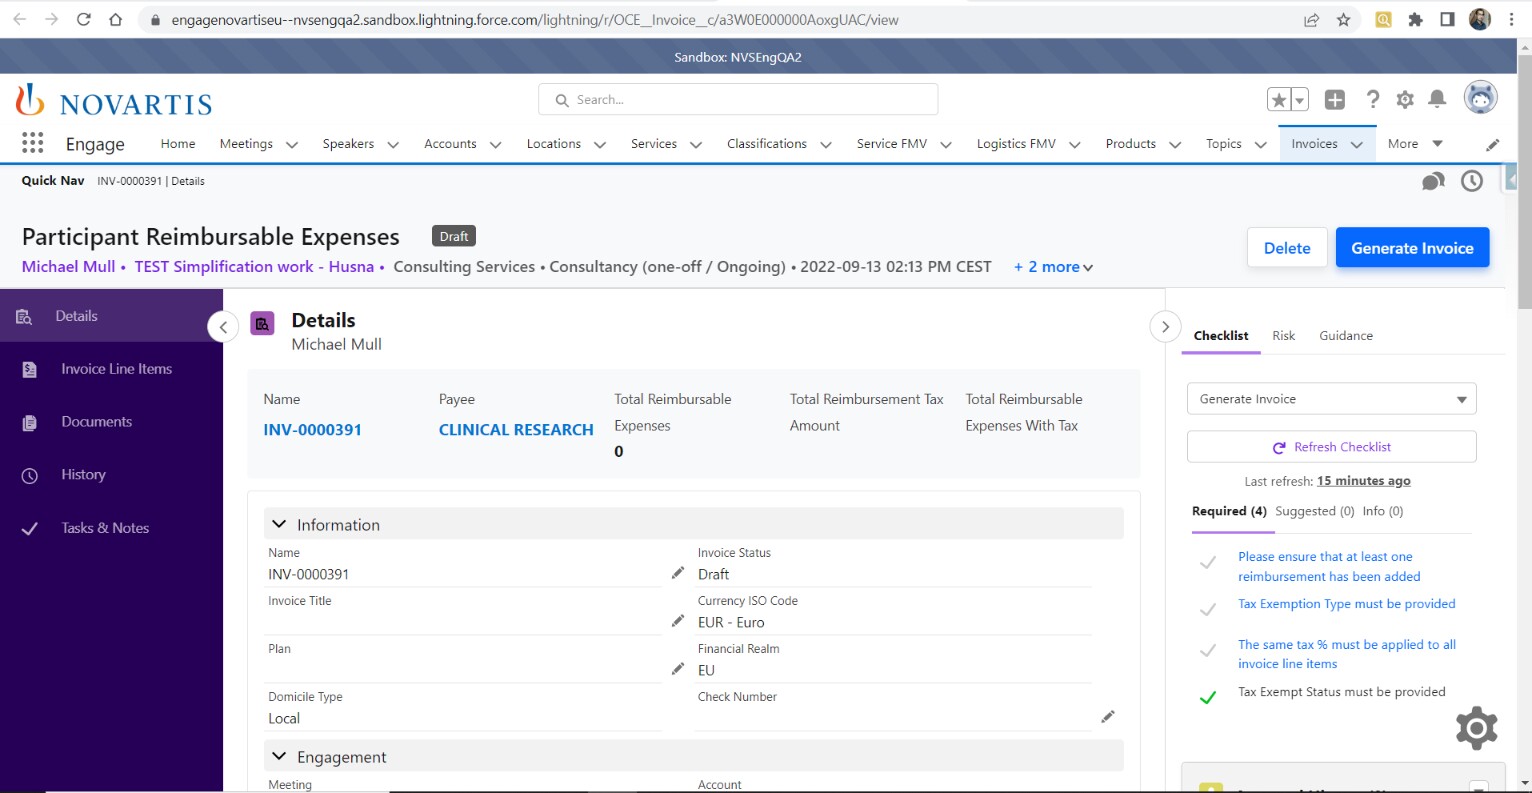Open the Invoices tab dropdown arrow
Image resolution: width=1532 pixels, height=793 pixels.
pos(1358,144)
